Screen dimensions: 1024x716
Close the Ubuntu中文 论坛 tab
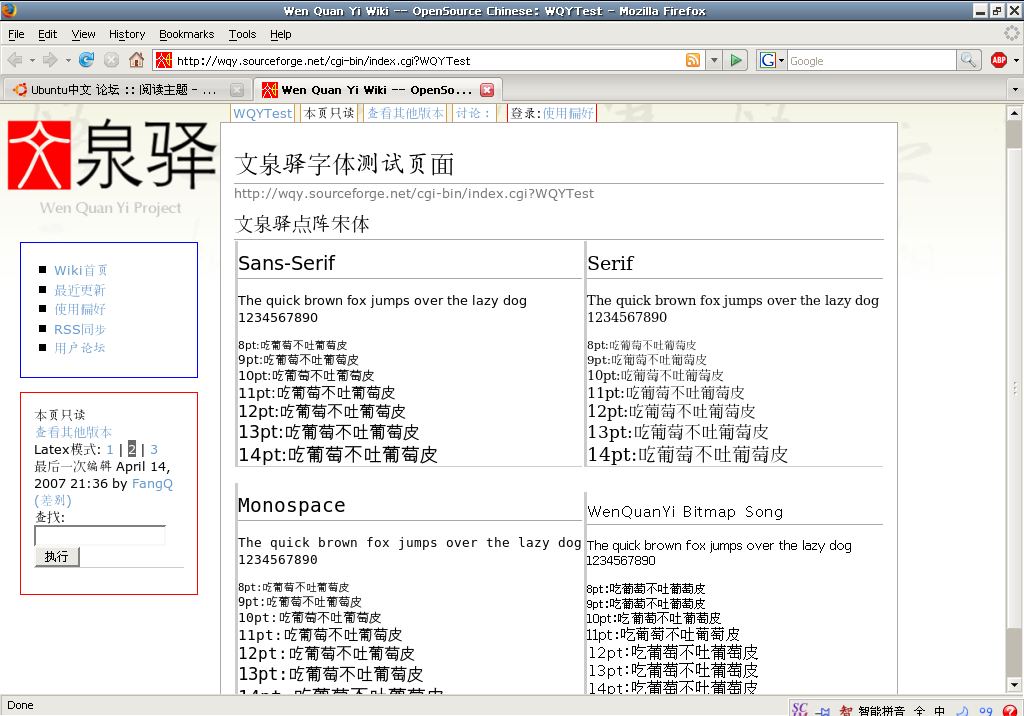237,90
